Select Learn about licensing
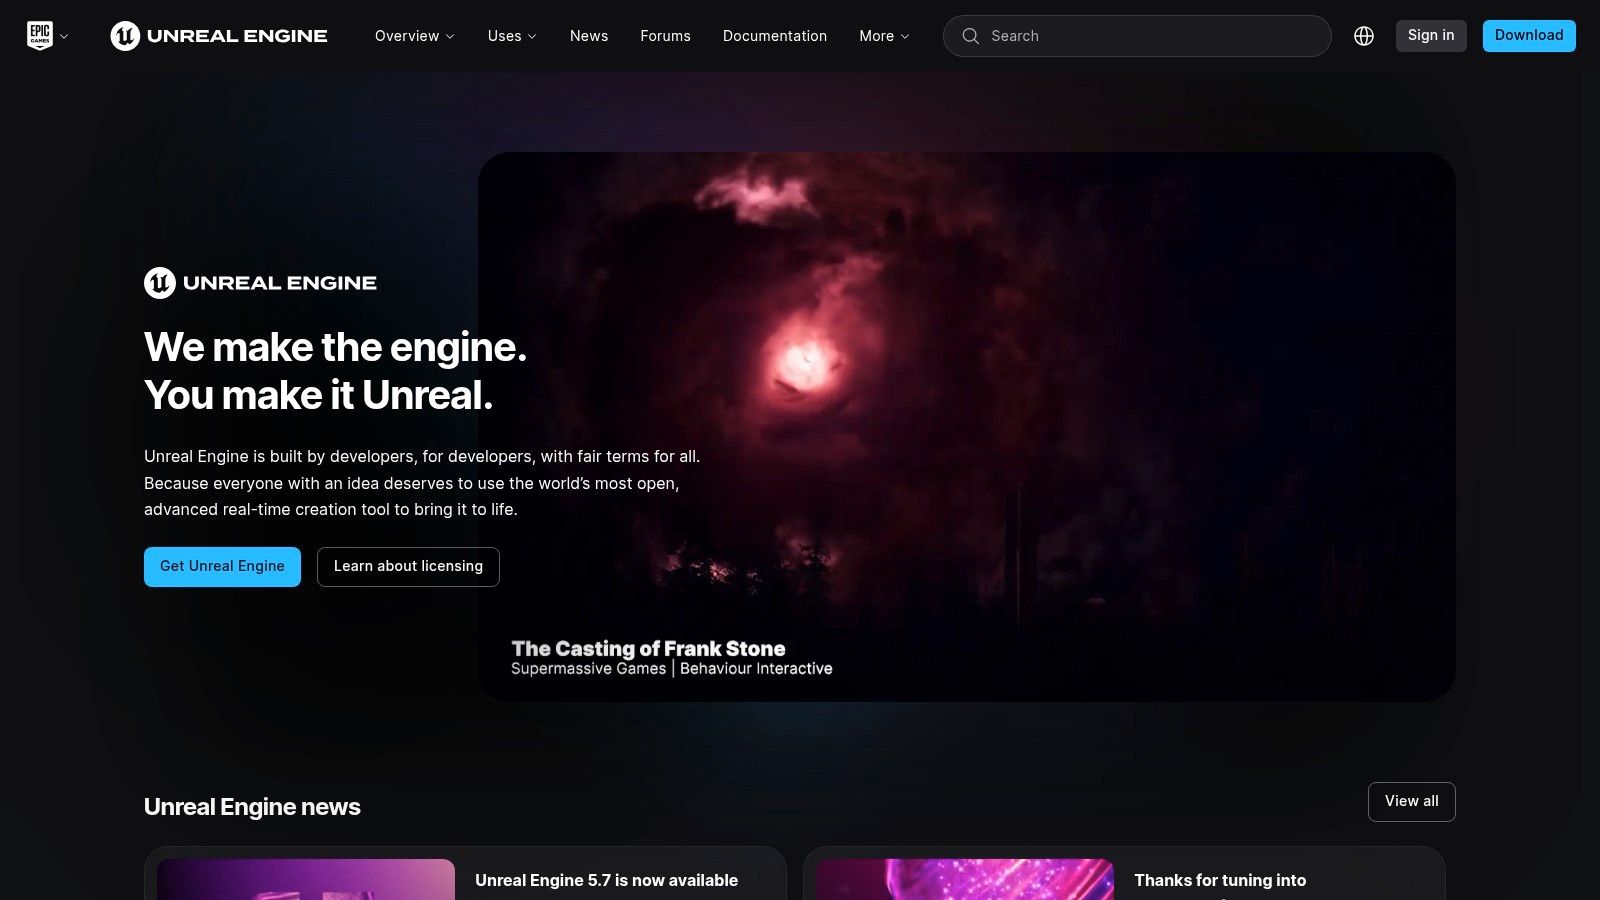The height and width of the screenshot is (900, 1600). pyautogui.click(x=408, y=566)
